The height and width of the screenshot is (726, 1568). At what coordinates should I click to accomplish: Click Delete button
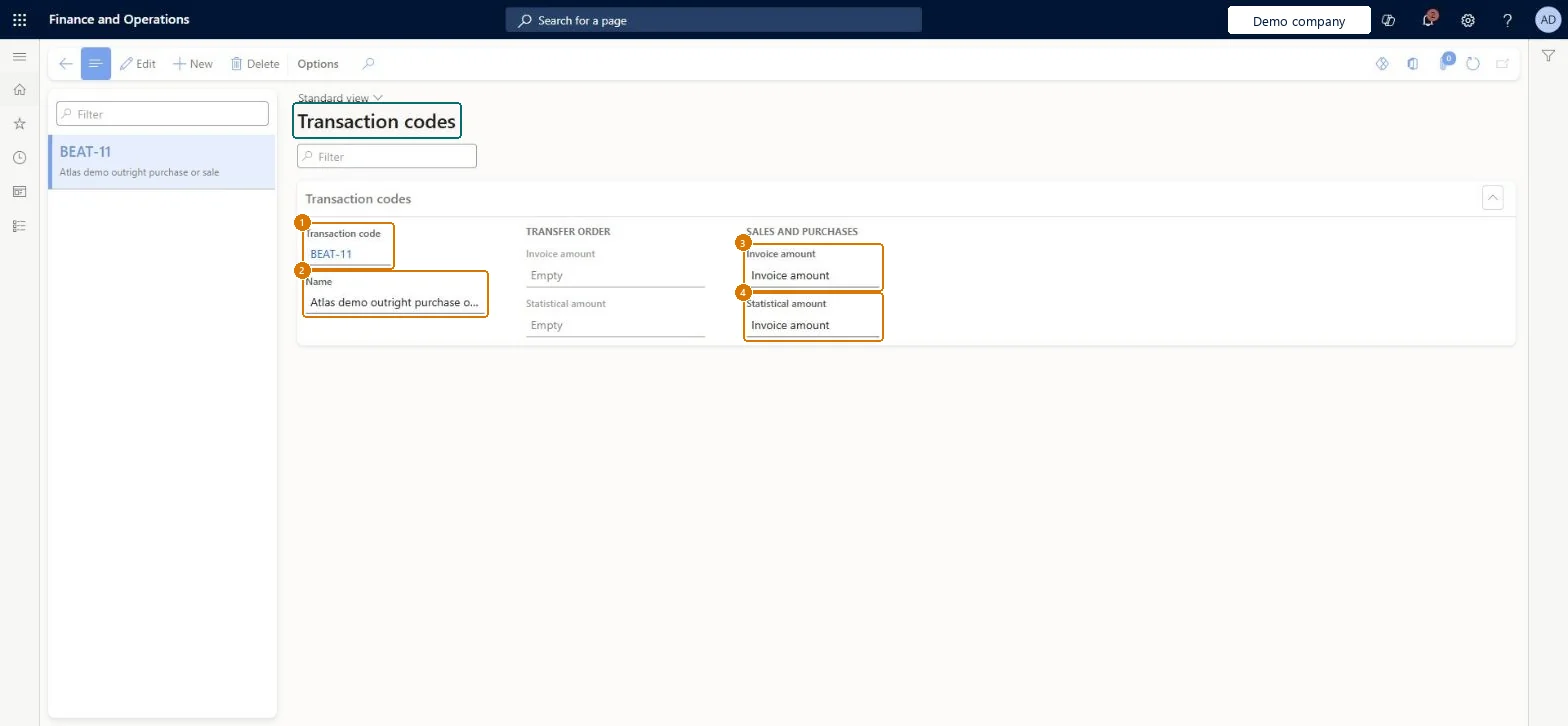255,63
